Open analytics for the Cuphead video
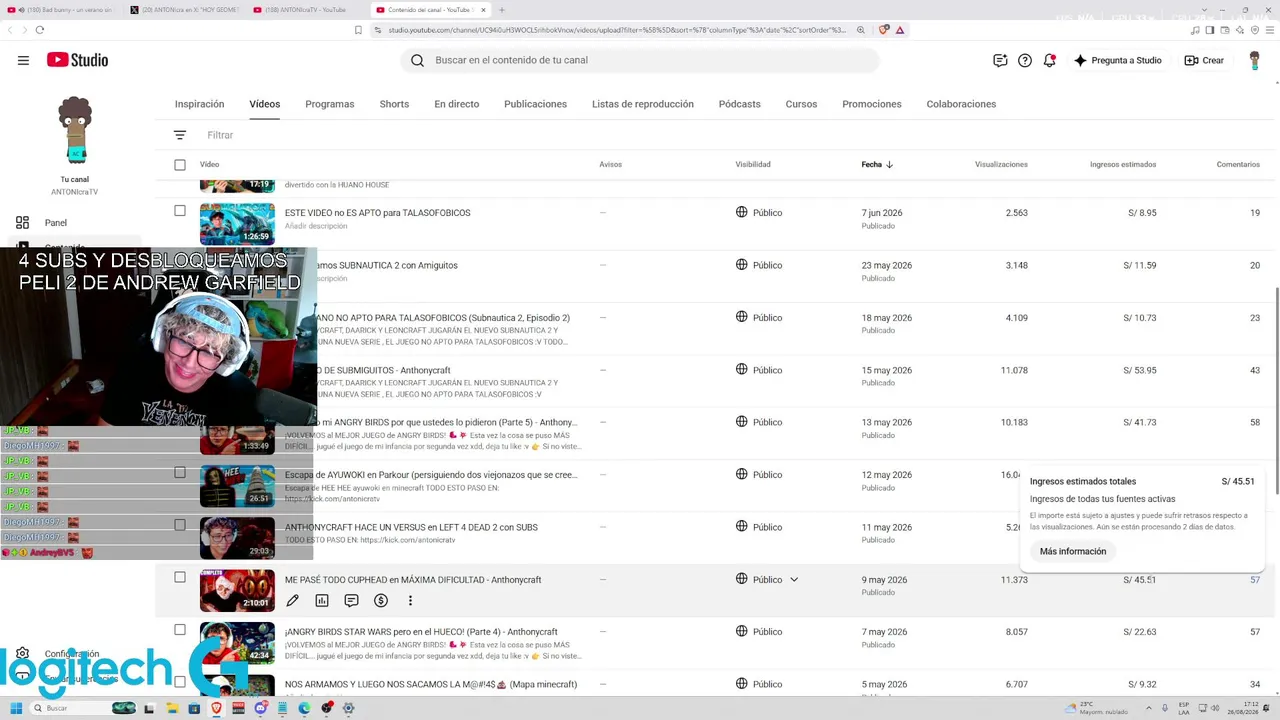The image size is (1280, 720). tap(322, 601)
